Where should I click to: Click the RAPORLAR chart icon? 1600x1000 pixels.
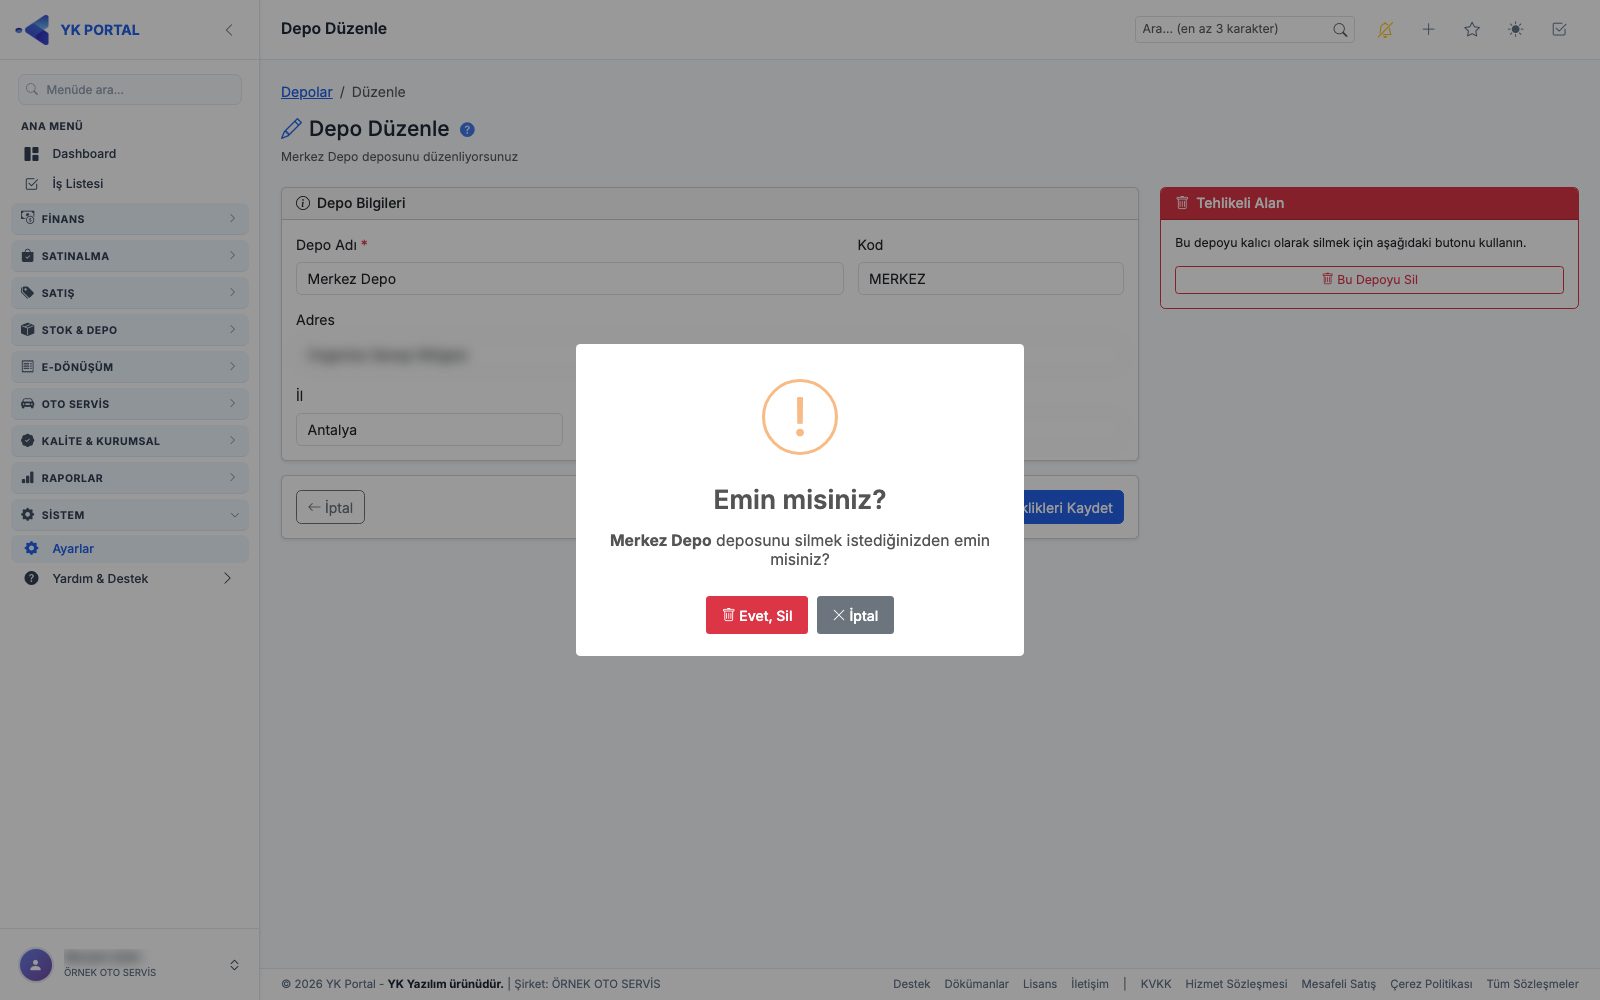28,478
